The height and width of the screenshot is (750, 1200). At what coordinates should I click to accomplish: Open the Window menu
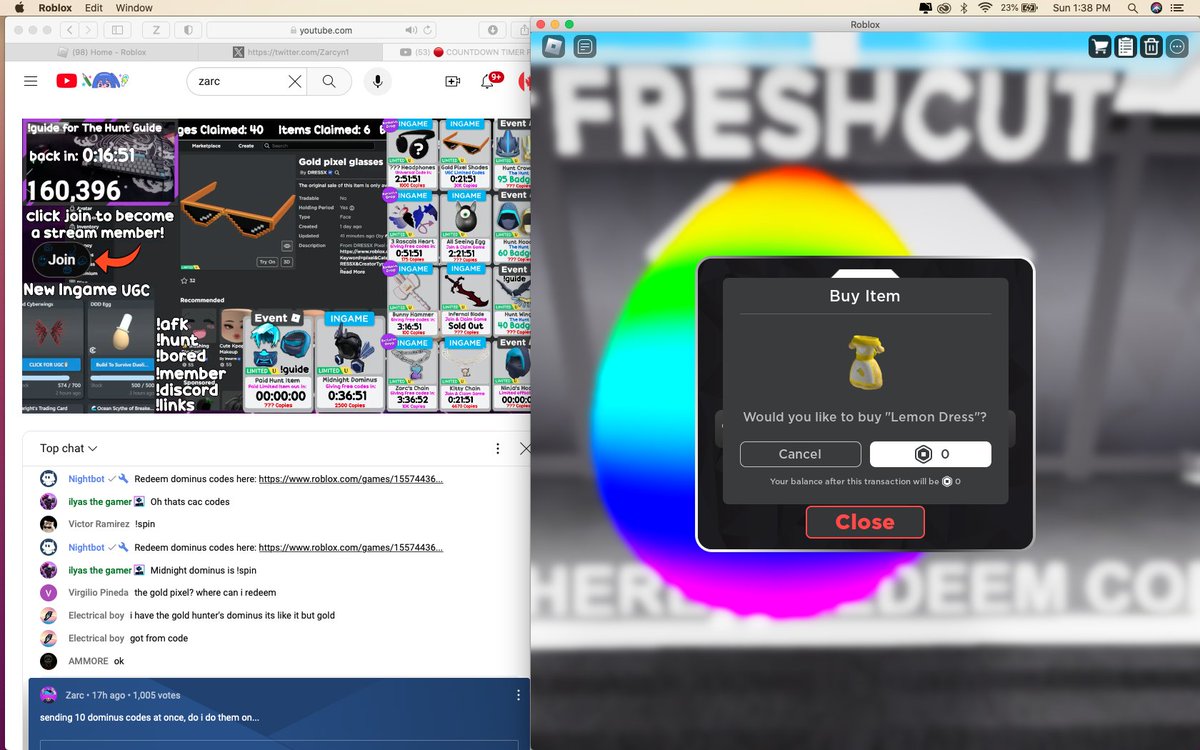click(x=134, y=7)
